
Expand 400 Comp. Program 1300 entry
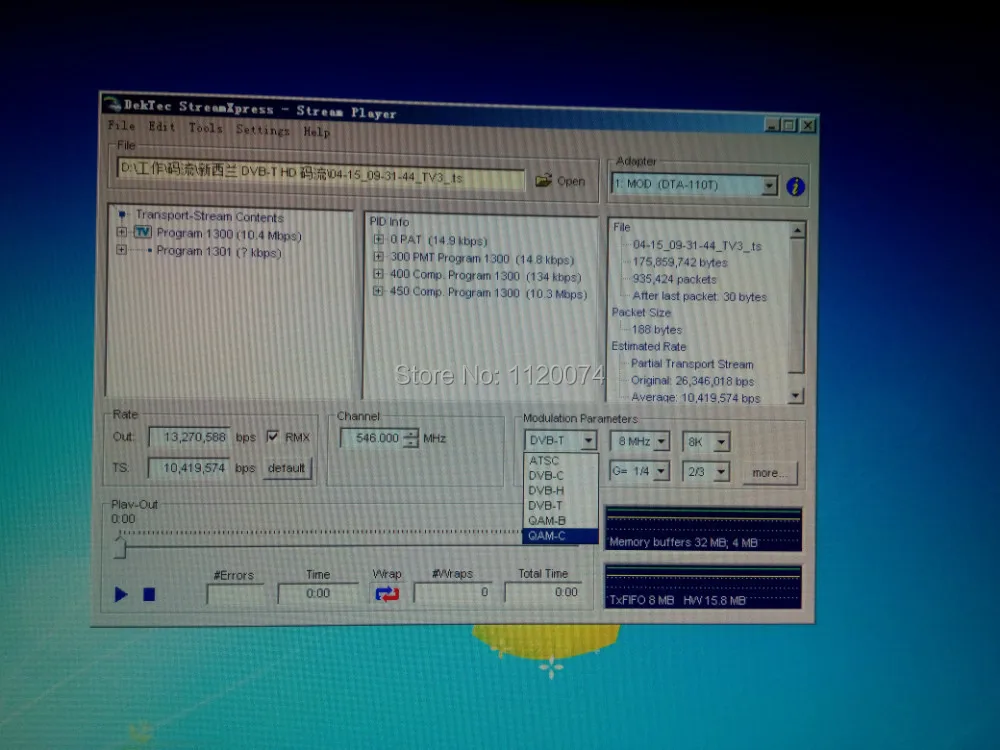pos(378,274)
